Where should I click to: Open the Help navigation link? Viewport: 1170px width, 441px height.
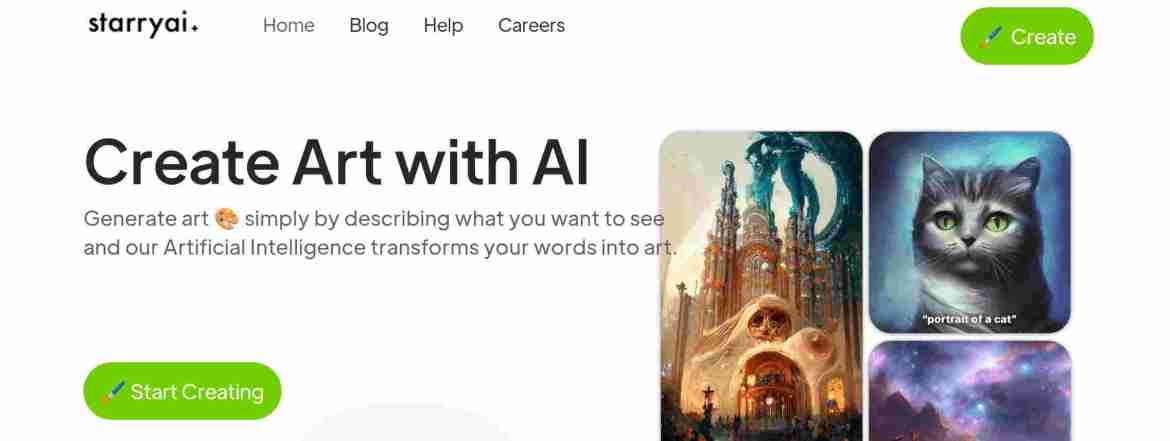pos(443,25)
